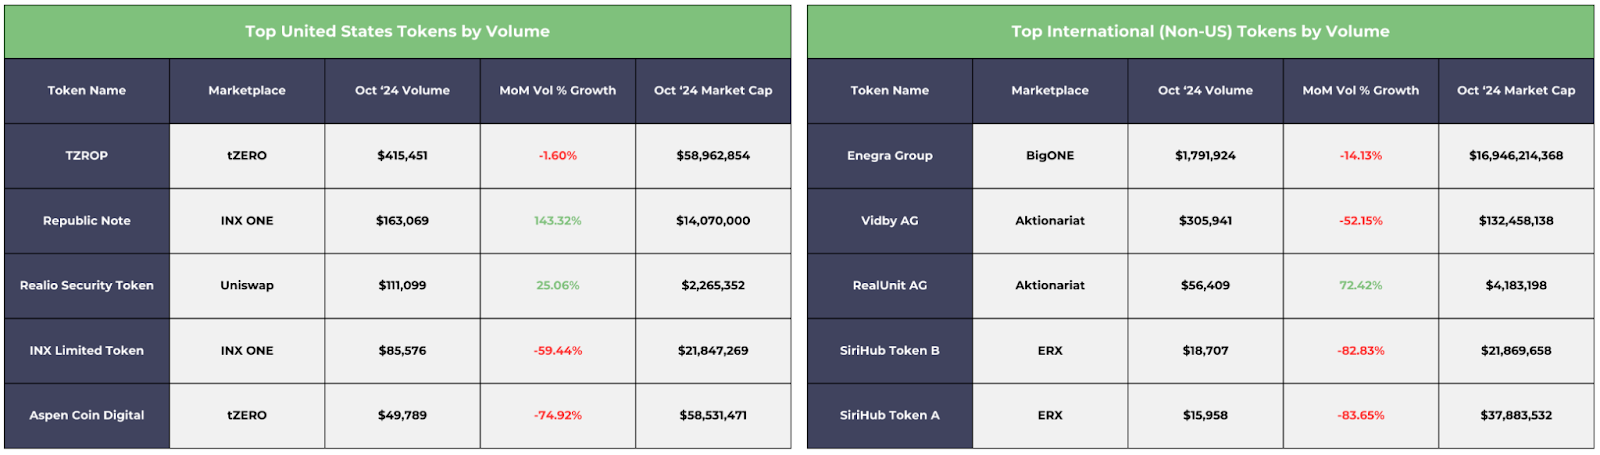Click the TZROP token name cell
The image size is (1600, 455).
point(87,156)
